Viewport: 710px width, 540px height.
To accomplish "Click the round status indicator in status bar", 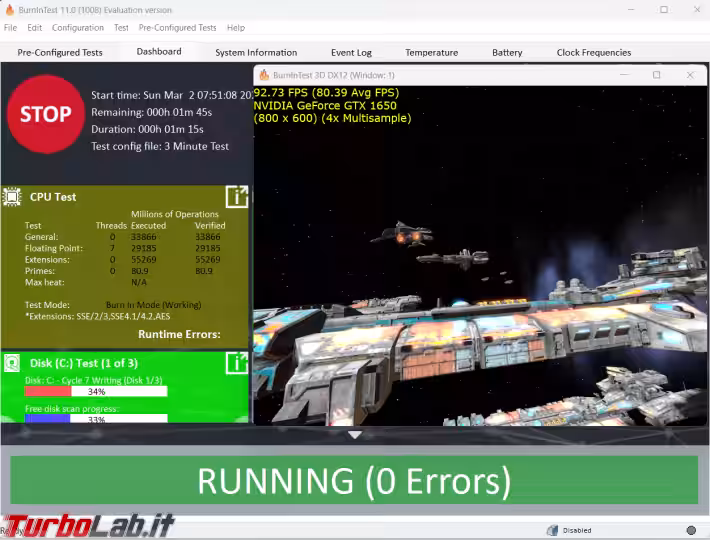I will (x=691, y=530).
